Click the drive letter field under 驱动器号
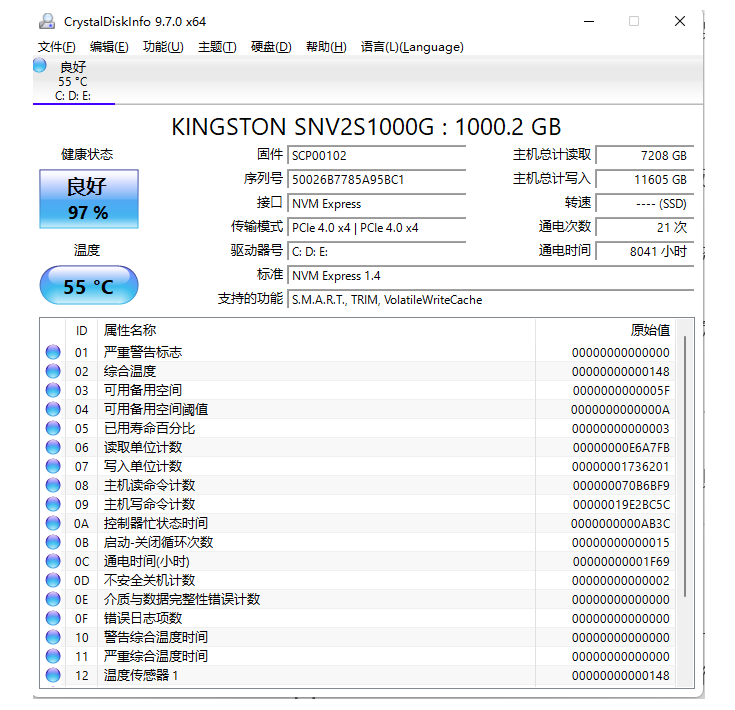The height and width of the screenshot is (710, 735). 376,252
